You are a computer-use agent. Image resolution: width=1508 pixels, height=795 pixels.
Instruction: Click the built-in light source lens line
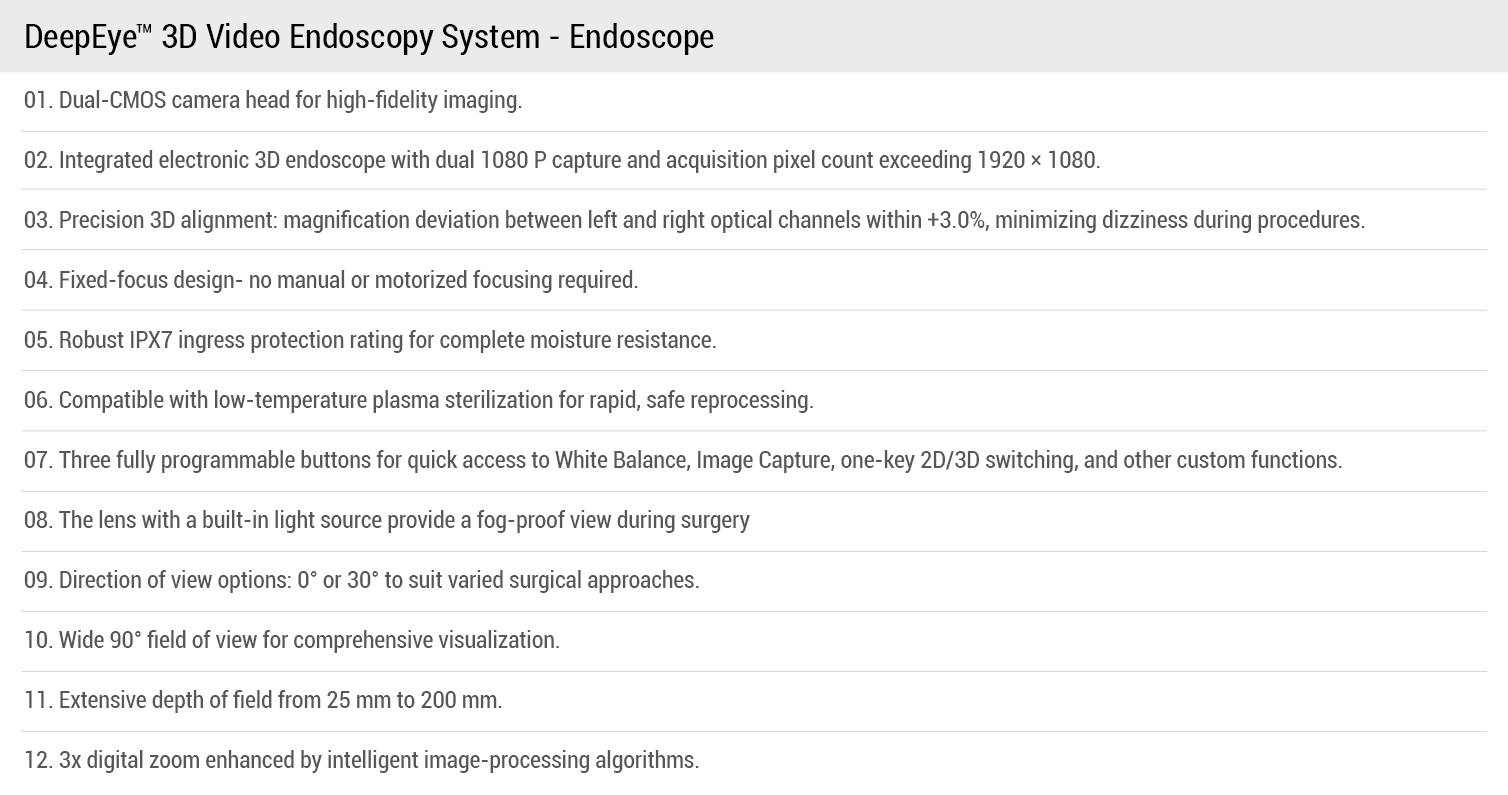(387, 520)
